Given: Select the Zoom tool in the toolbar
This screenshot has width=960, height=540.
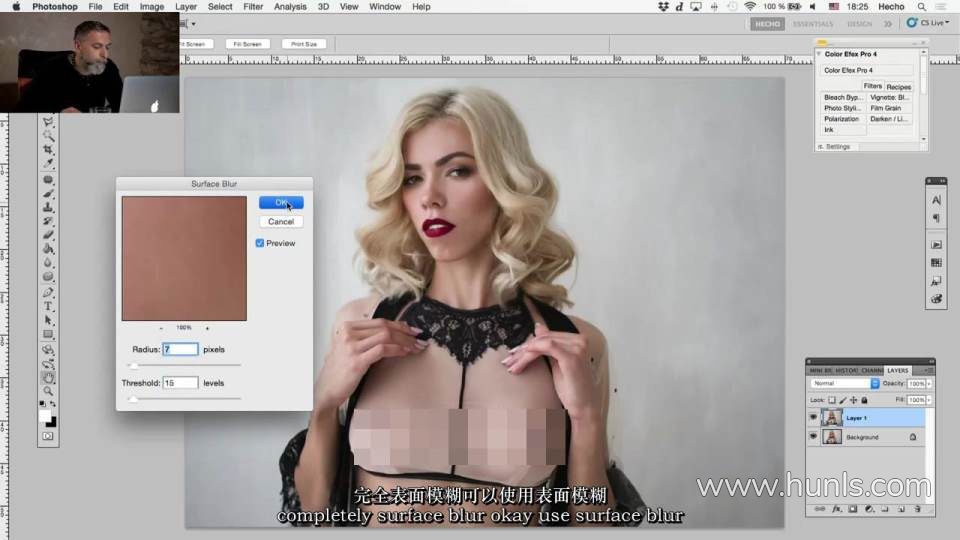Looking at the screenshot, I should pos(48,391).
